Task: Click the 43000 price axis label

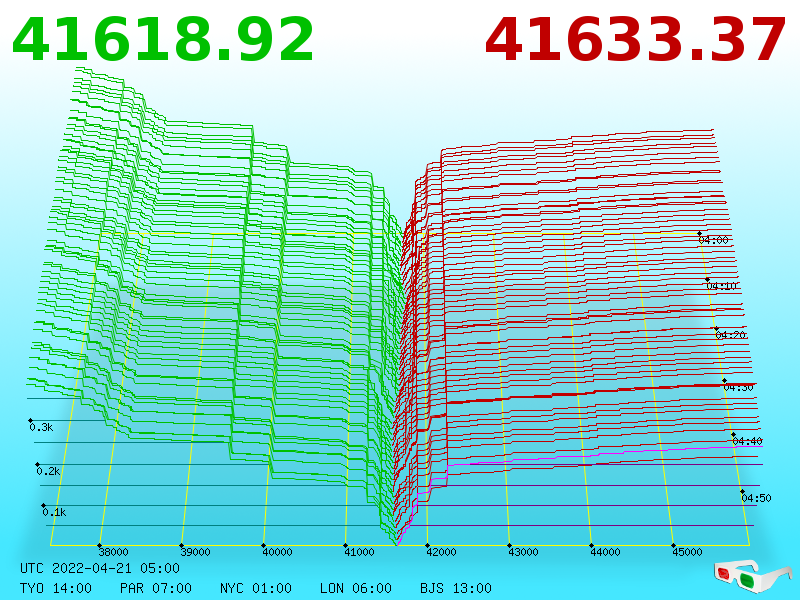Action: 523,552
